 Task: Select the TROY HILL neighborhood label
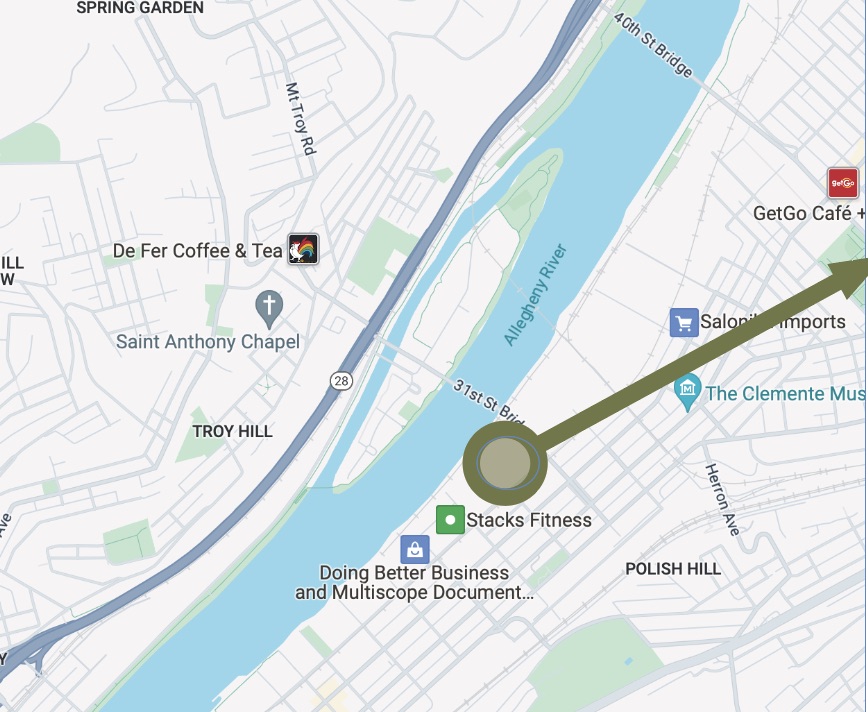(x=232, y=431)
